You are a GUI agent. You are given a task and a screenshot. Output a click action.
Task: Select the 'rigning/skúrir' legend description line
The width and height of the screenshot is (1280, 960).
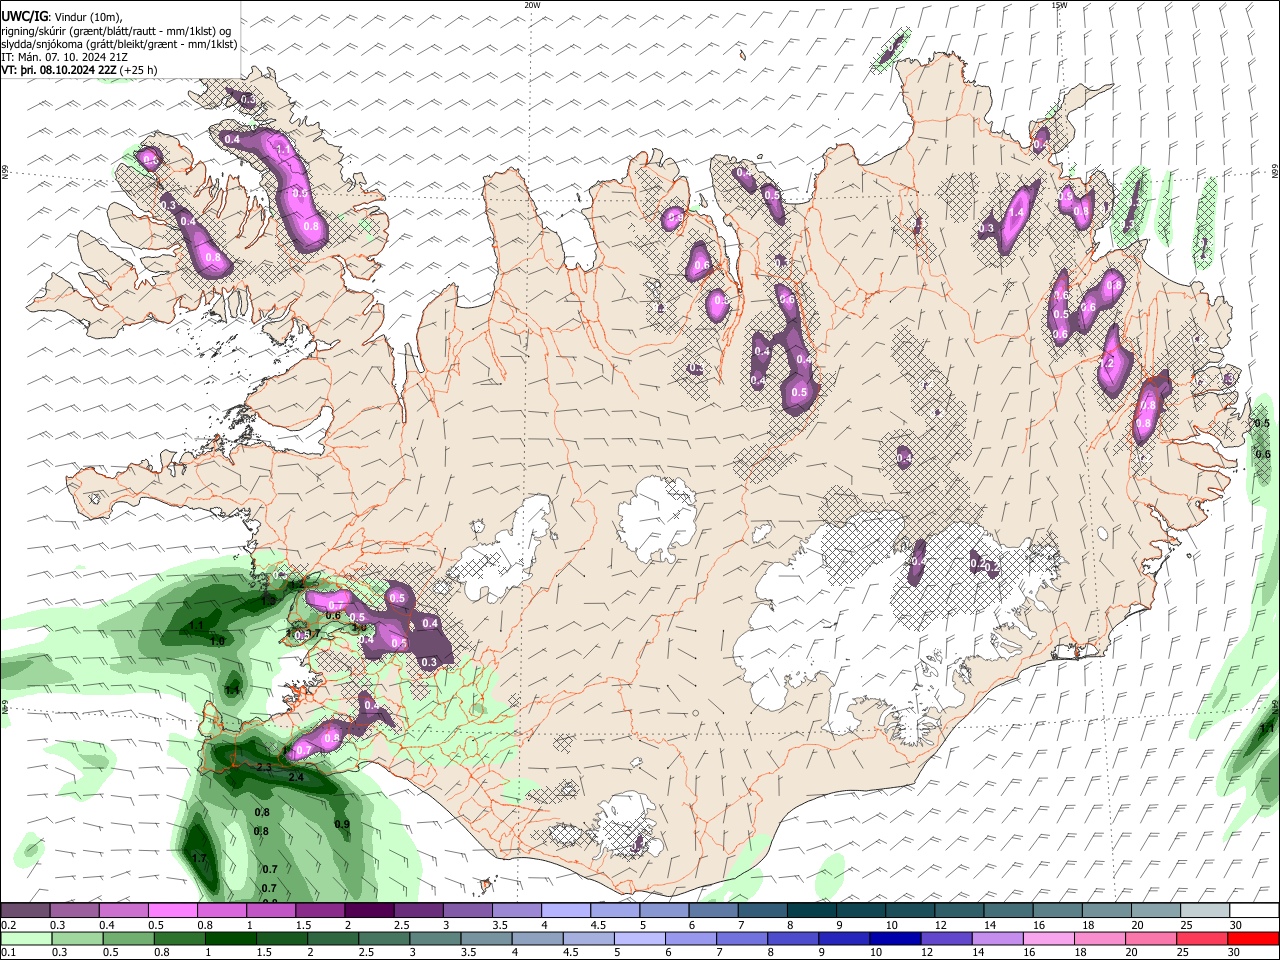pyautogui.click(x=116, y=31)
